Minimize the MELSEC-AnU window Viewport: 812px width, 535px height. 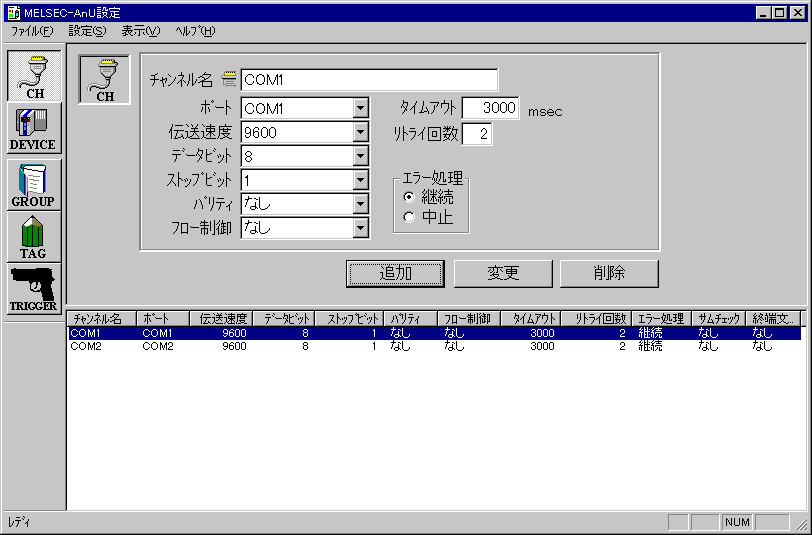click(x=763, y=13)
